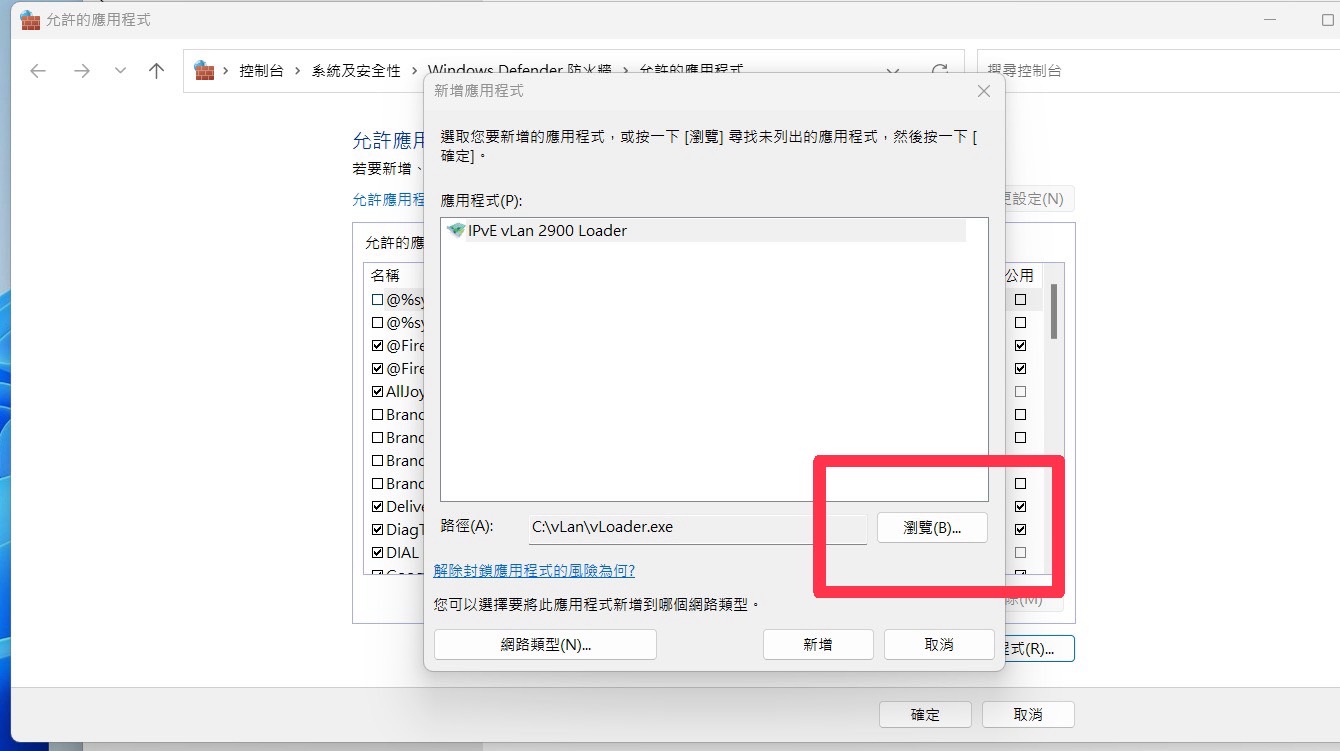Focus the 搜尋控制台 search box

tap(1158, 71)
